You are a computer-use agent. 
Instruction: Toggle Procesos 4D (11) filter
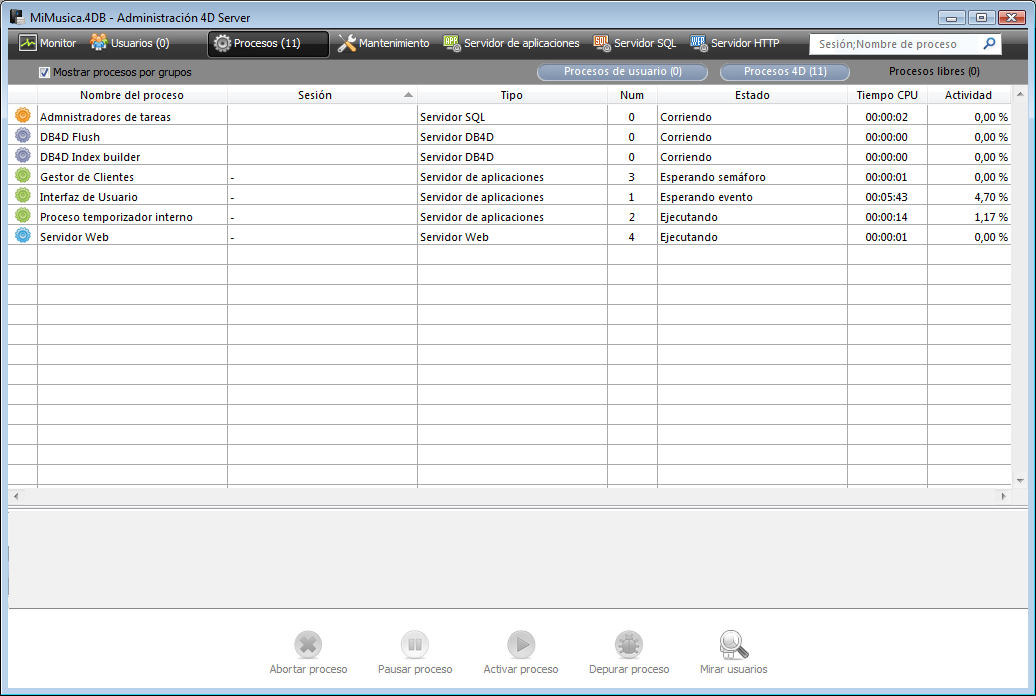click(x=785, y=71)
